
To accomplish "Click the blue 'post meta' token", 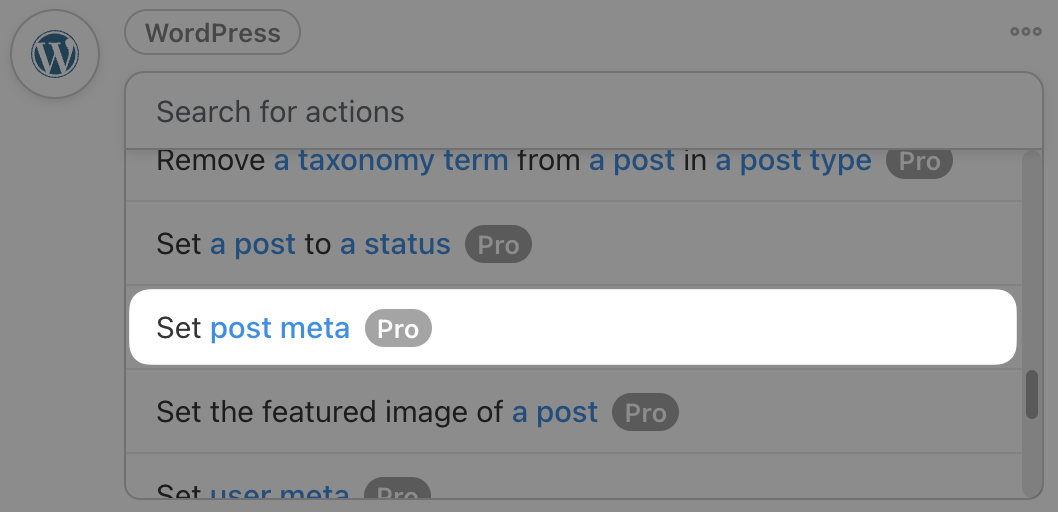I will click(x=280, y=328).
